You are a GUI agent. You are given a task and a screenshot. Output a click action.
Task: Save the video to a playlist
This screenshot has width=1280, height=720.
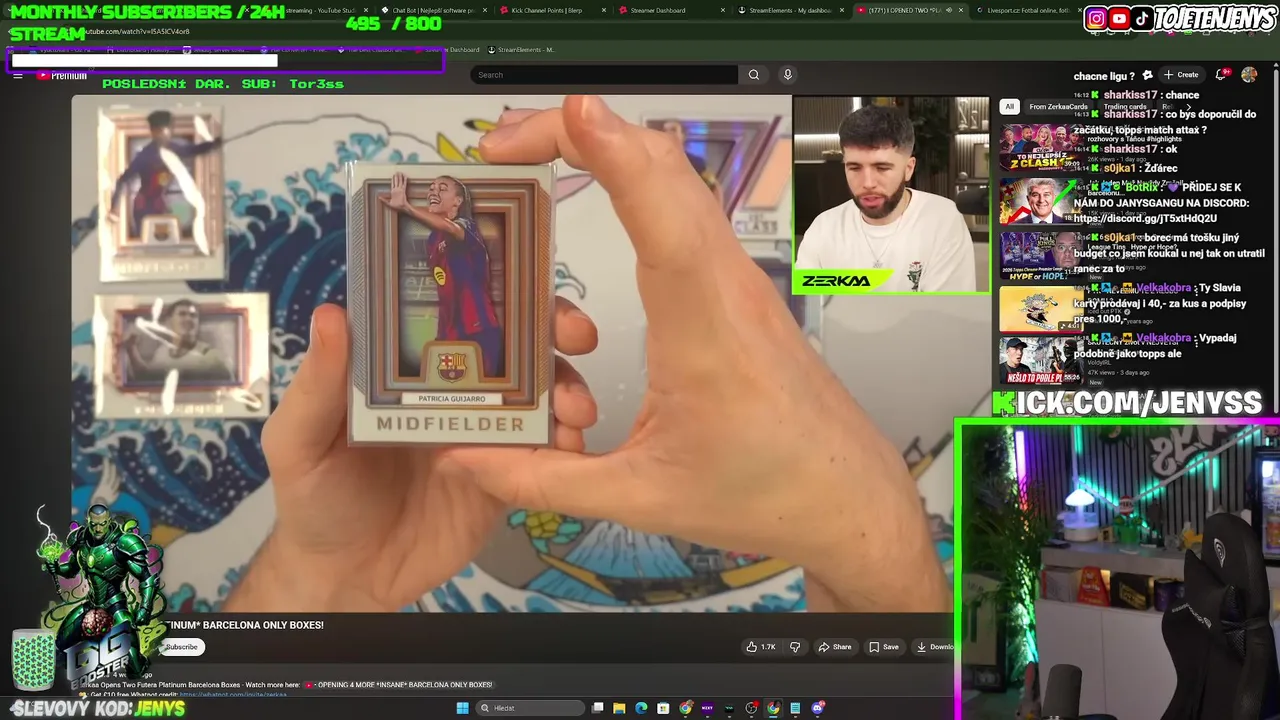pos(884,647)
